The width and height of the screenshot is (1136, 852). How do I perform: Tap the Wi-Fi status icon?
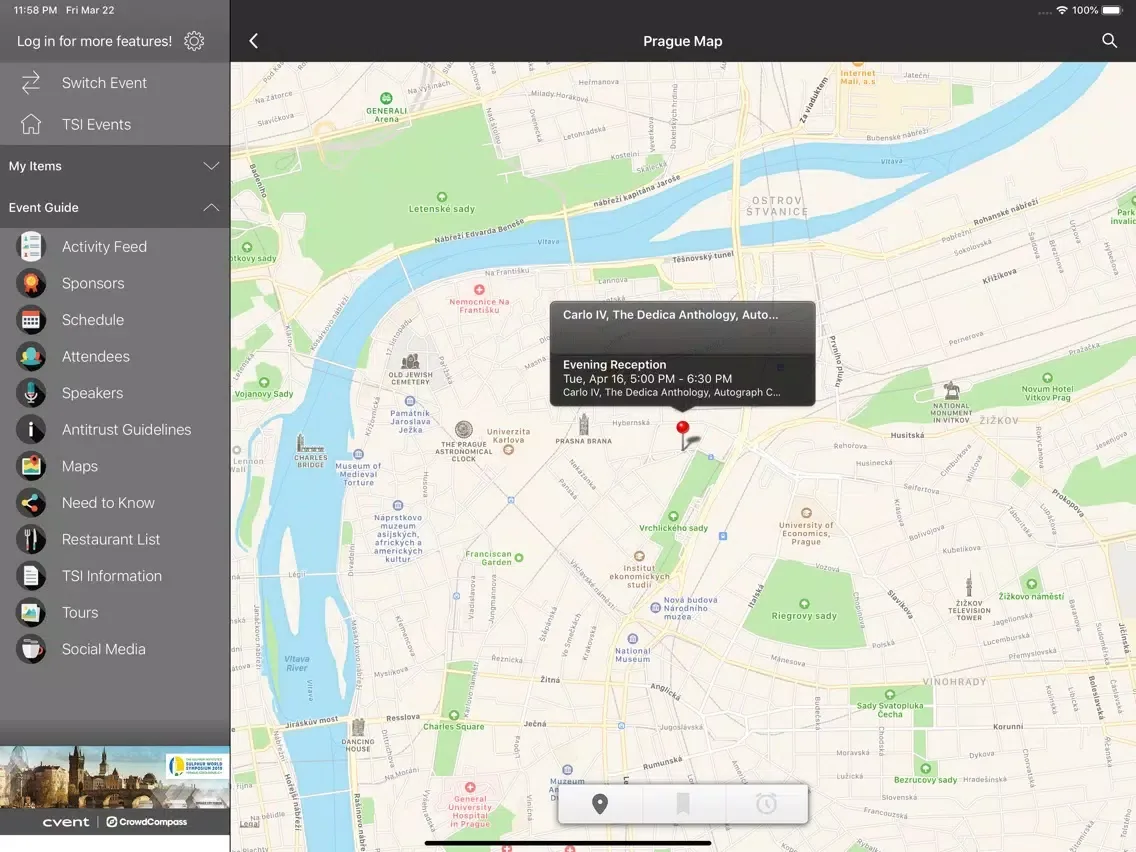(x=1061, y=10)
